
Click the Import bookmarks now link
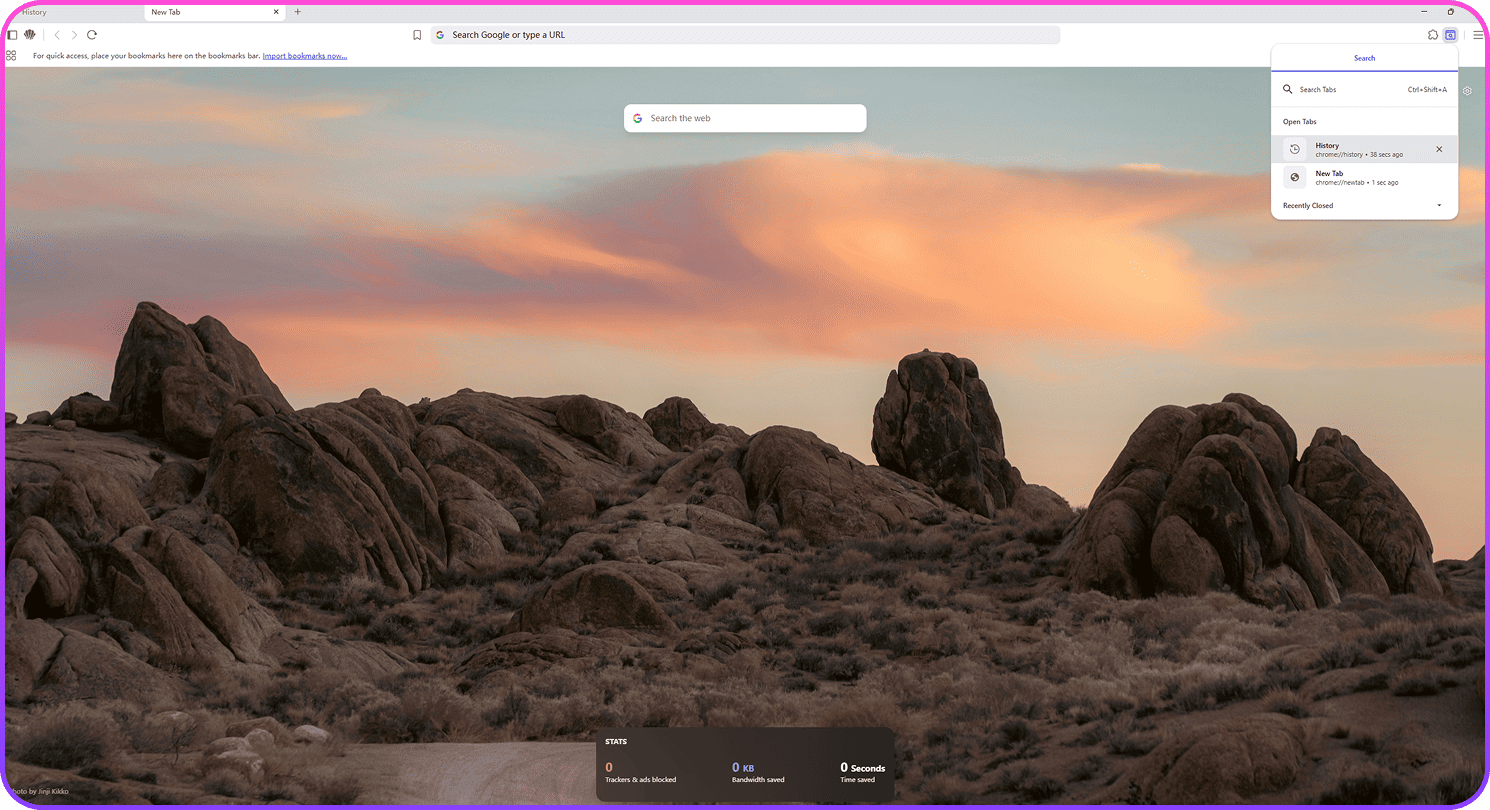click(305, 56)
